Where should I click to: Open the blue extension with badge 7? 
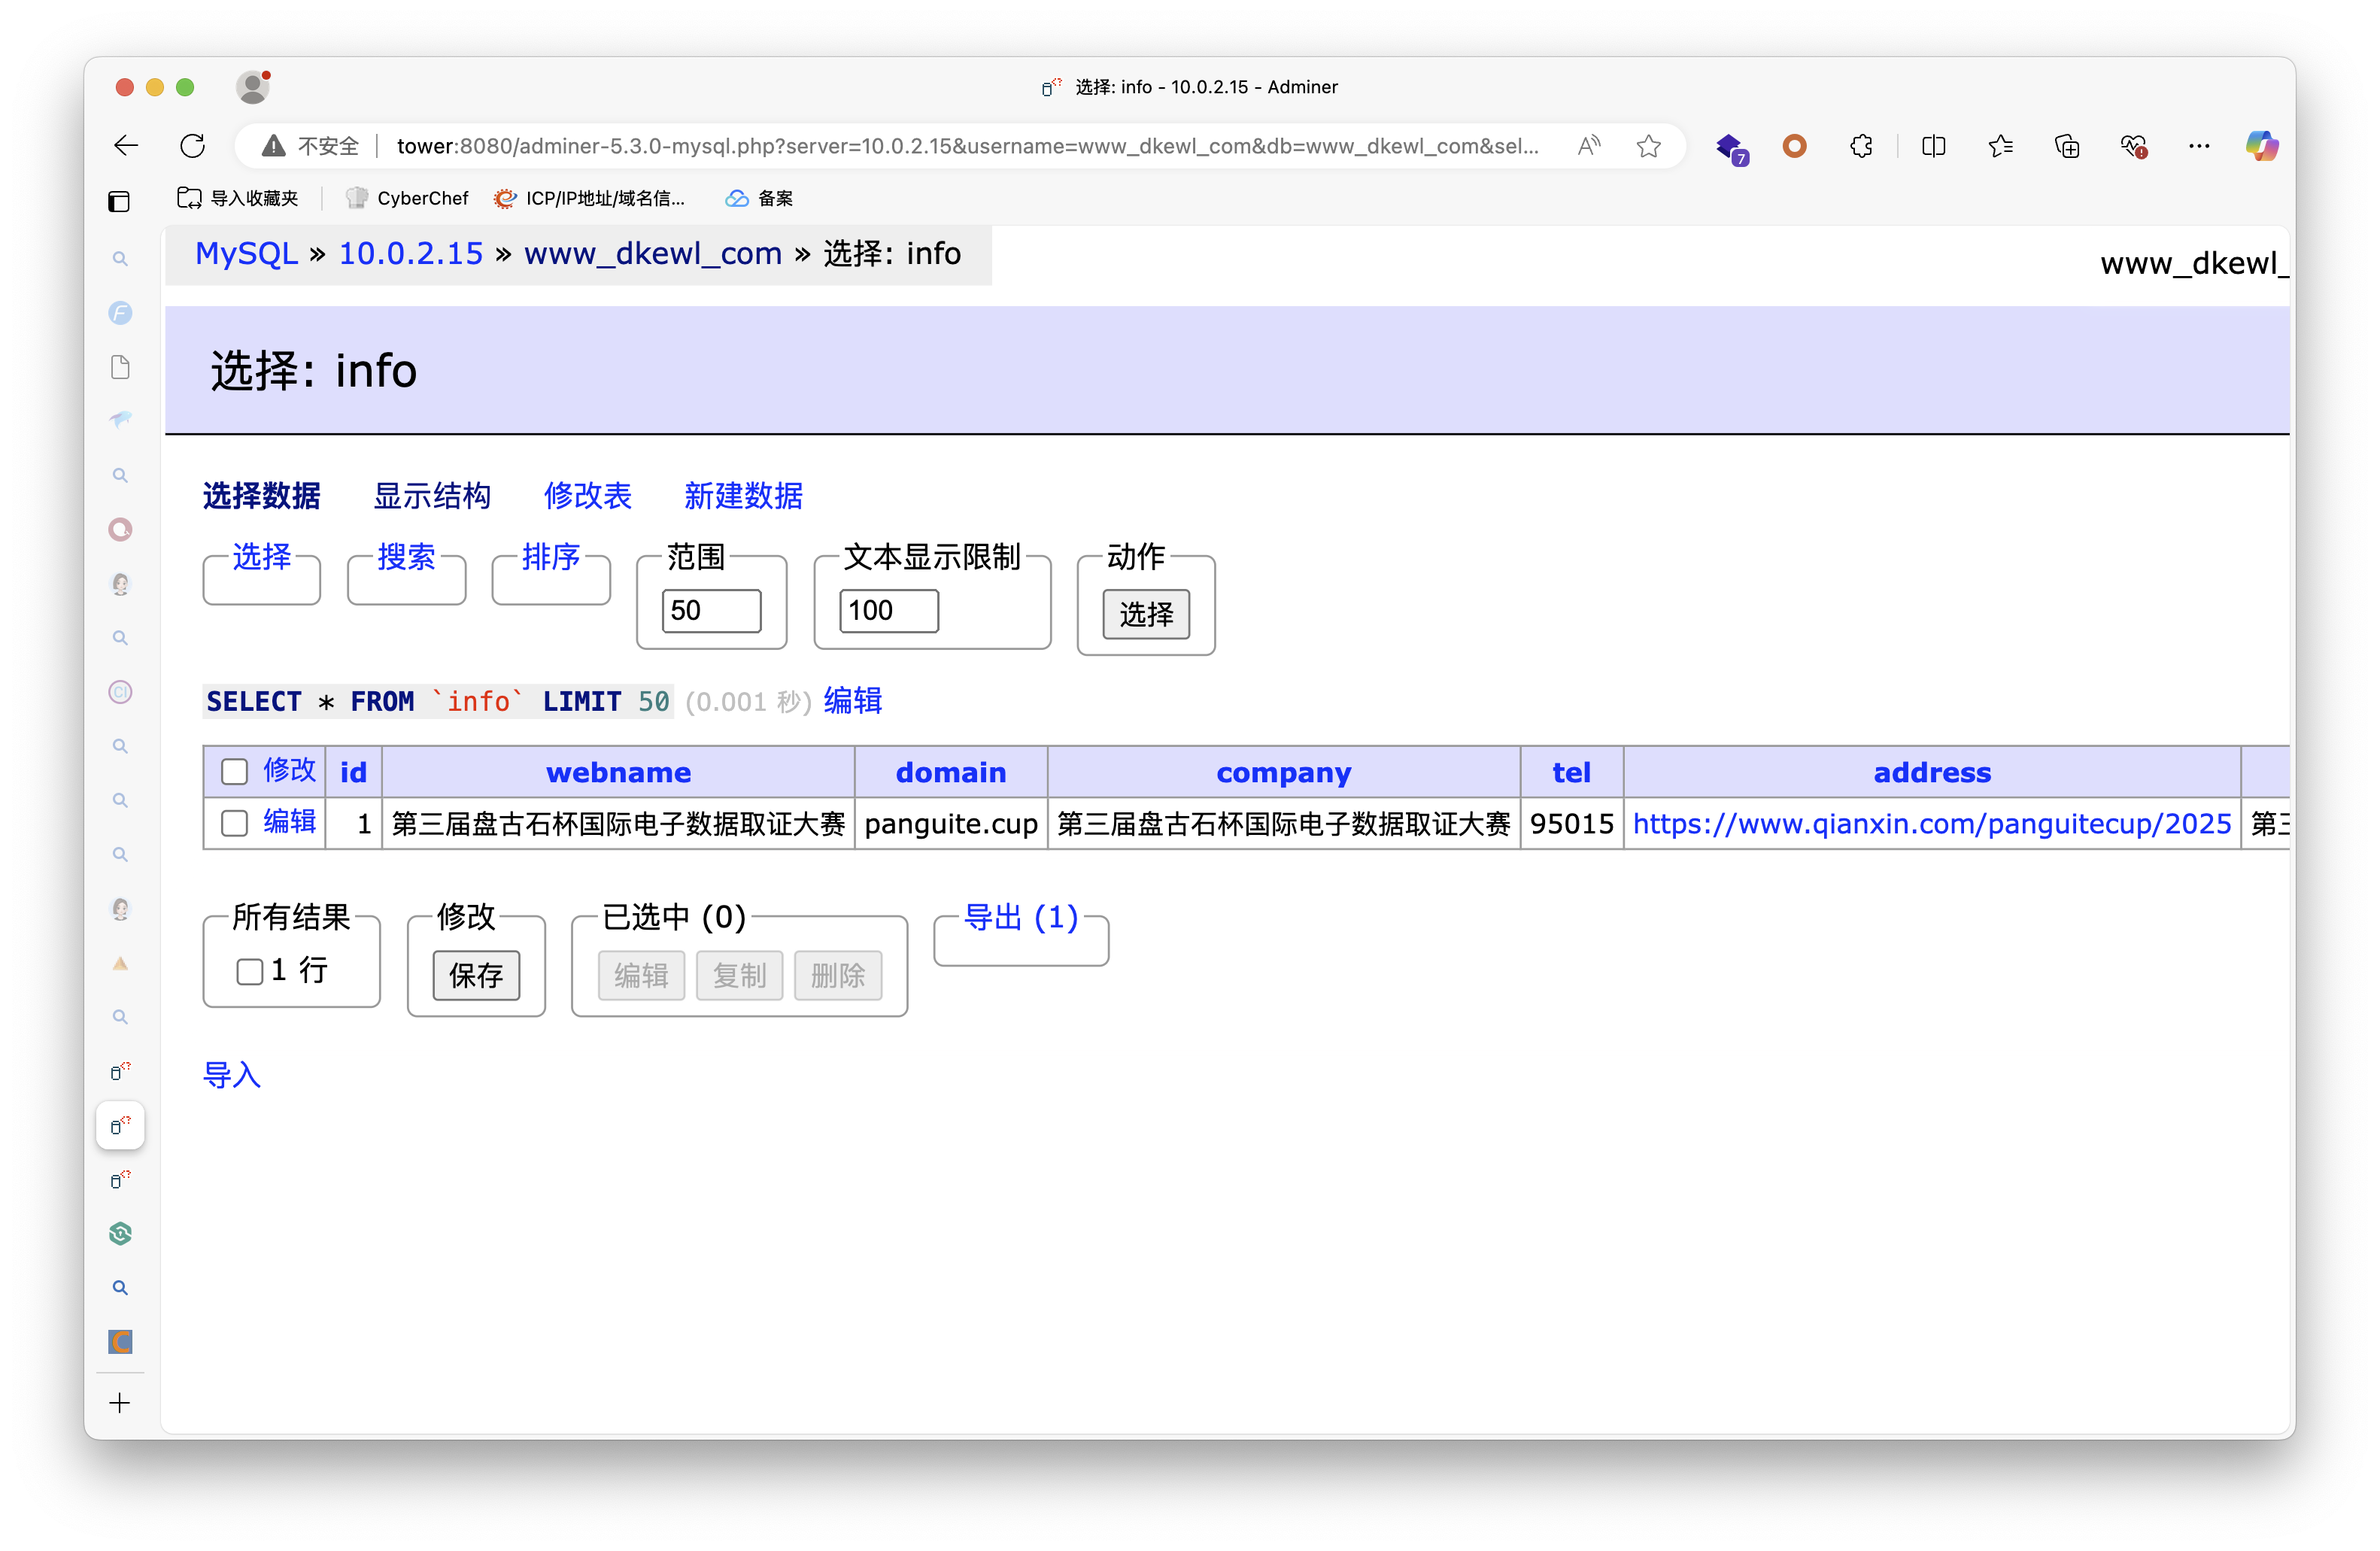click(1731, 148)
